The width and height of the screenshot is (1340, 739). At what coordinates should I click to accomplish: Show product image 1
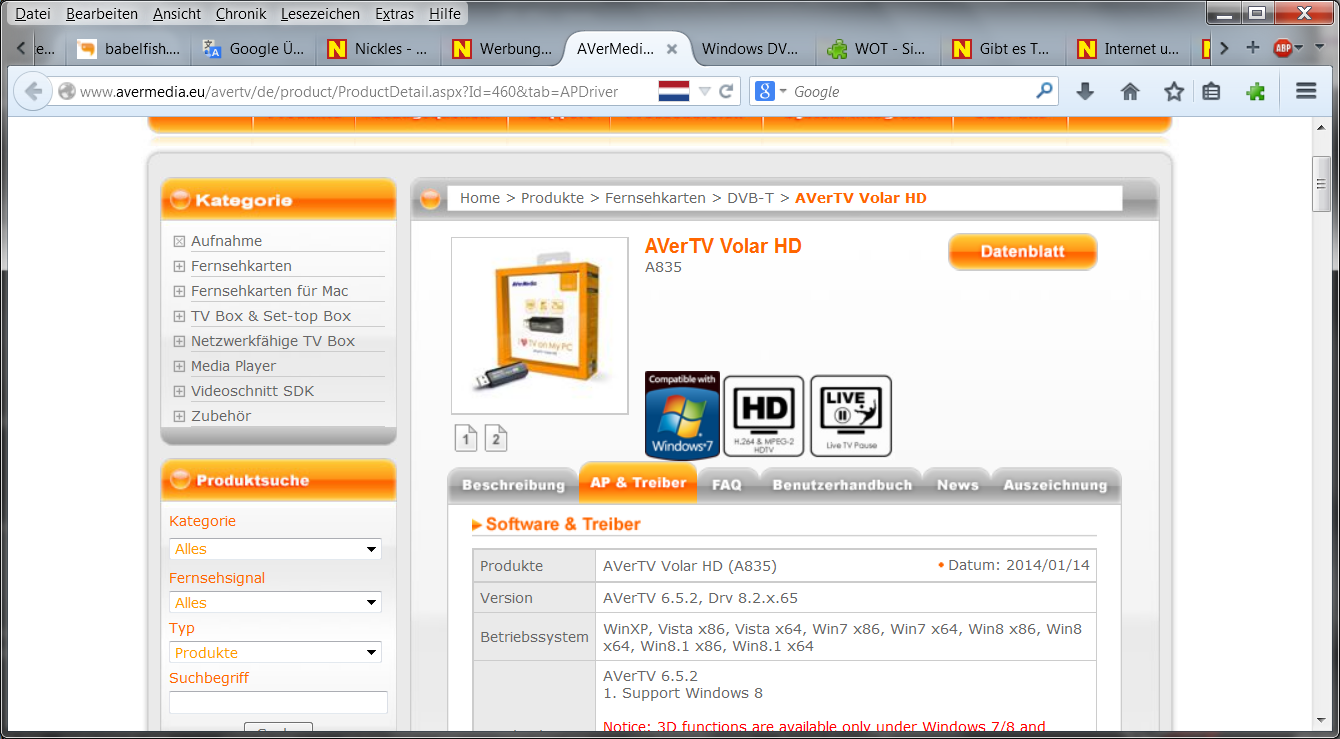[466, 438]
